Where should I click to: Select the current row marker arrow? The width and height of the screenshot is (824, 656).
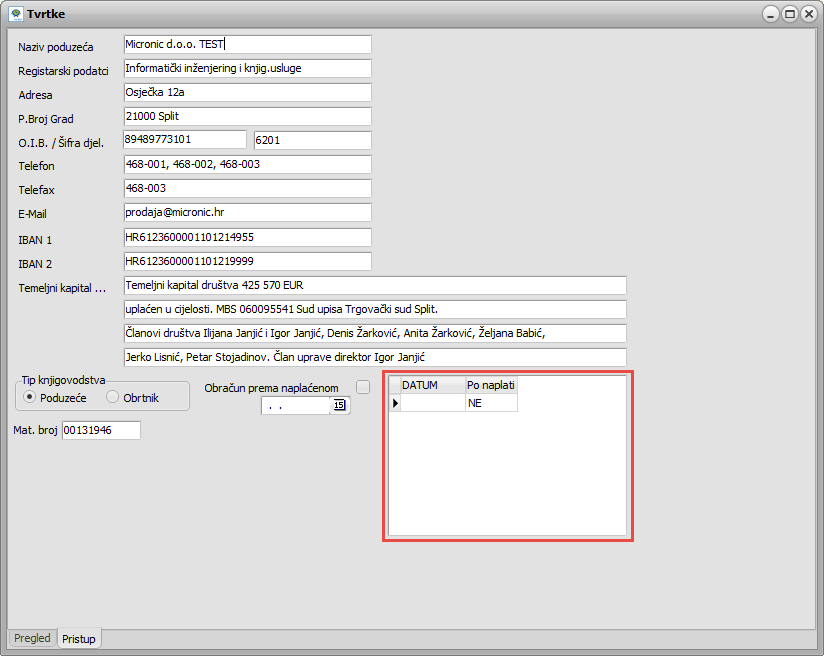pyautogui.click(x=395, y=403)
